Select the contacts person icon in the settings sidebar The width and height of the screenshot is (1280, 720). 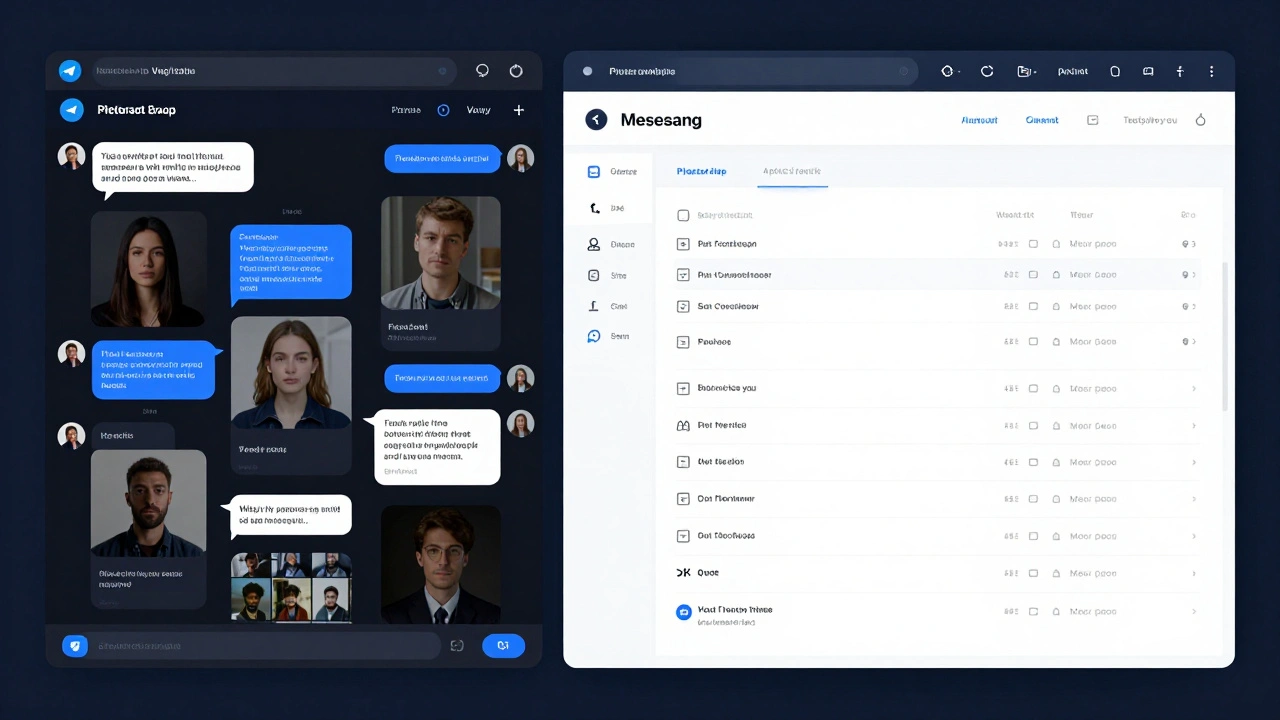593,243
